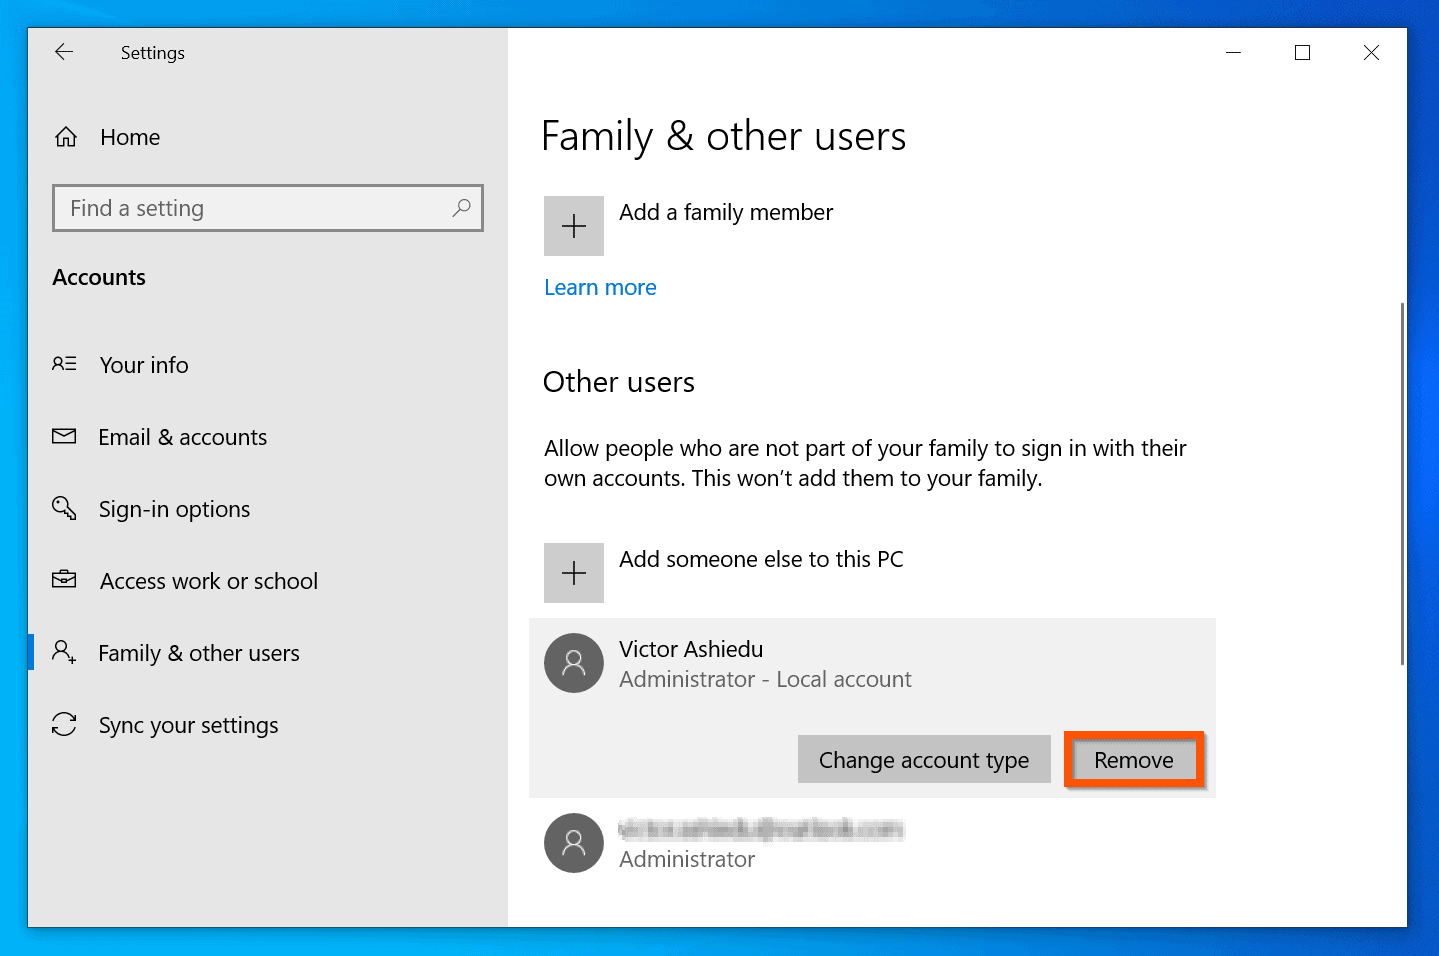Select the Family & other users icon
Image resolution: width=1439 pixels, height=956 pixels.
click(63, 652)
